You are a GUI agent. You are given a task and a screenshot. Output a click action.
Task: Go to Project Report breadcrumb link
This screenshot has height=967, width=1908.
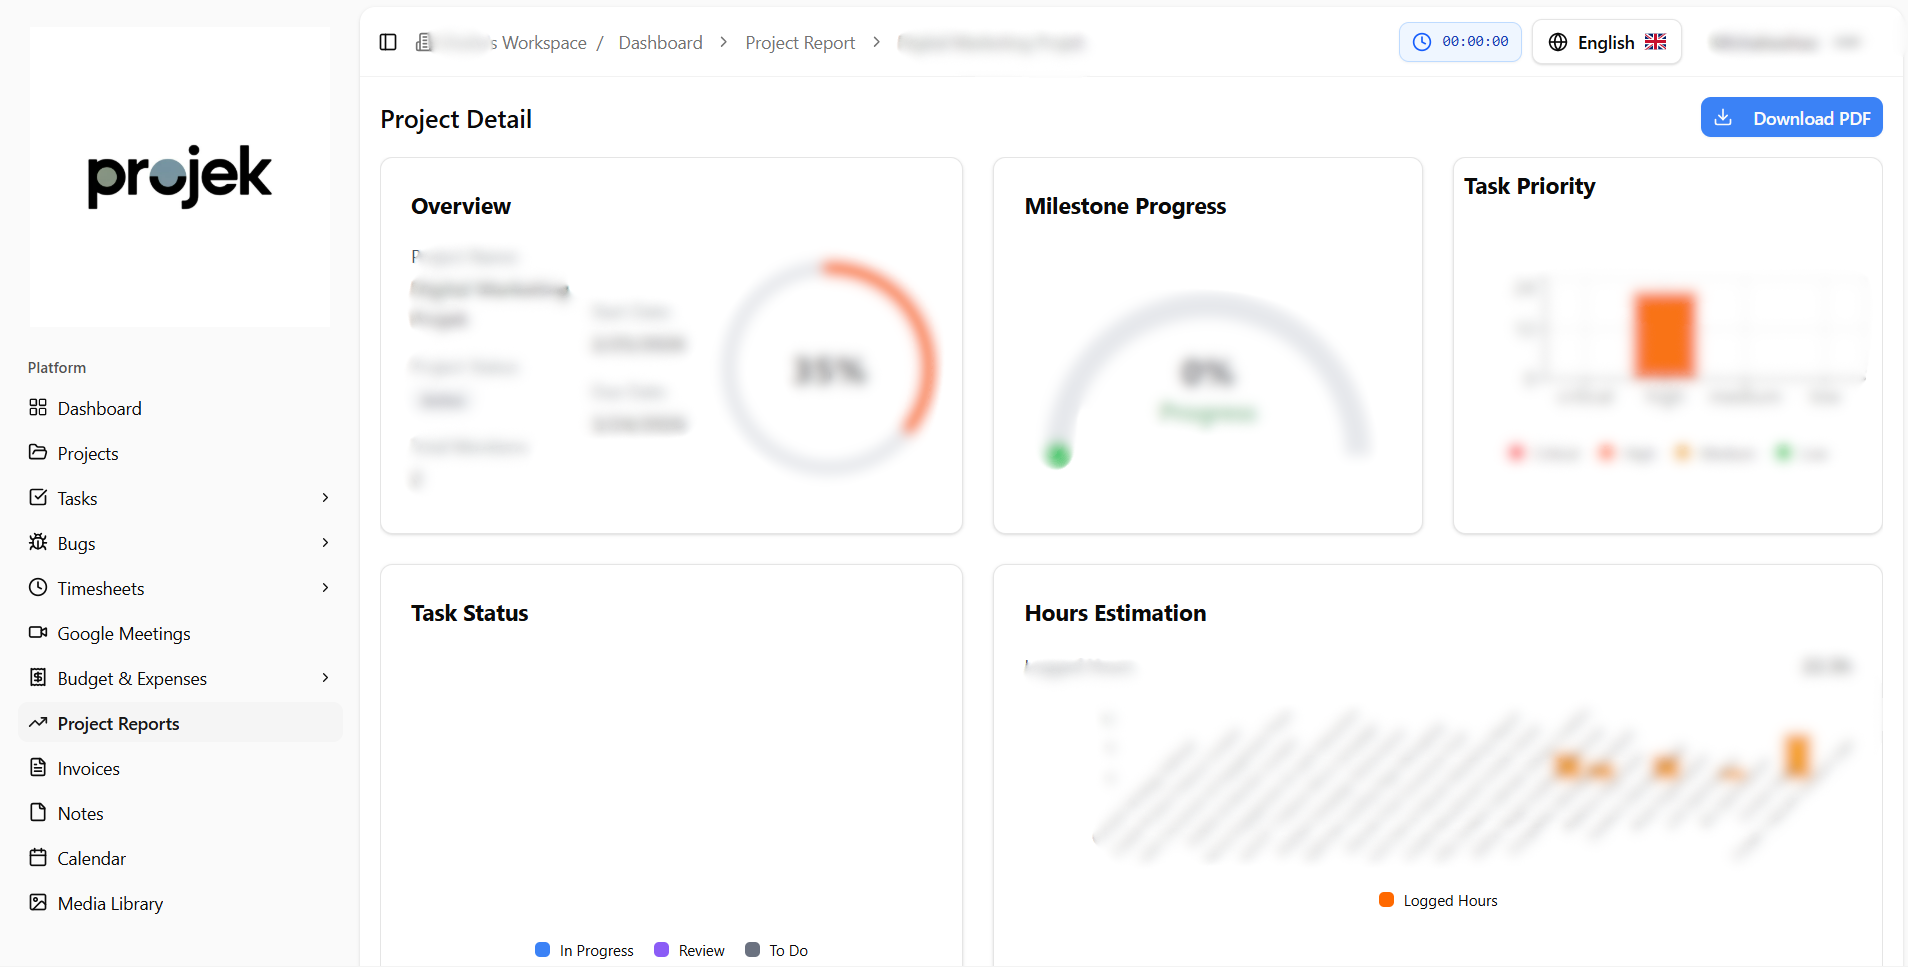pyautogui.click(x=800, y=43)
